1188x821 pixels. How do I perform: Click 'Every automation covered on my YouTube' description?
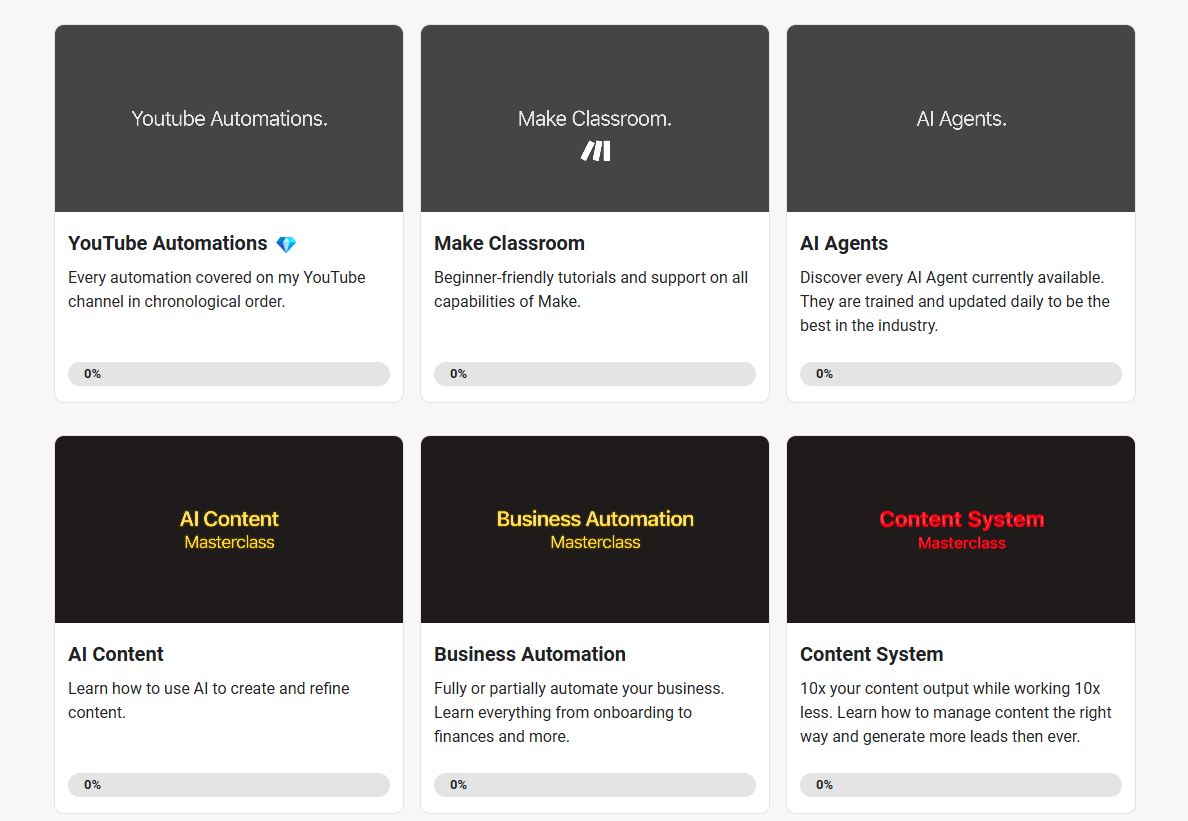[217, 289]
